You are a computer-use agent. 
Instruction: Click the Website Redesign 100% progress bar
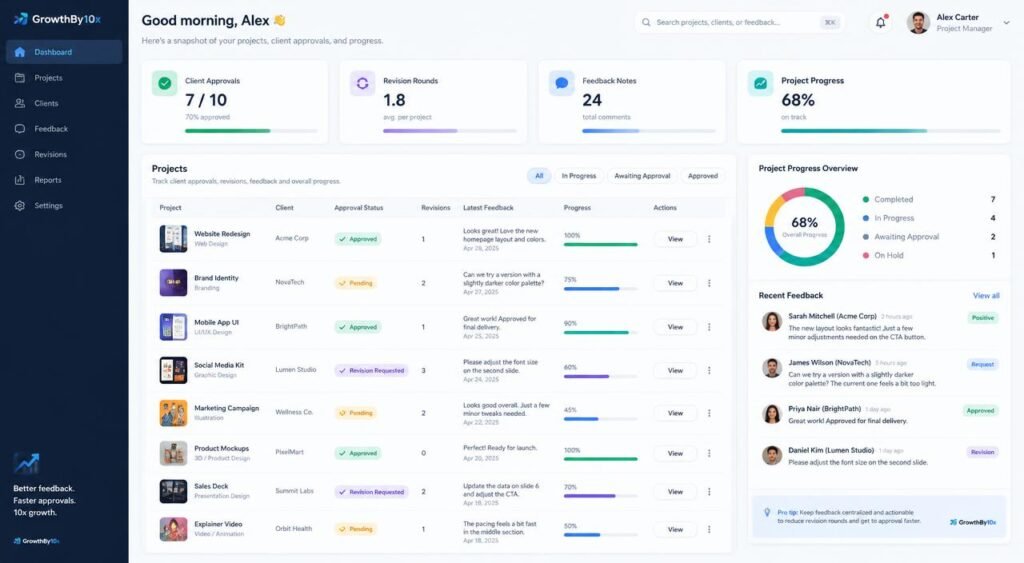(601, 244)
